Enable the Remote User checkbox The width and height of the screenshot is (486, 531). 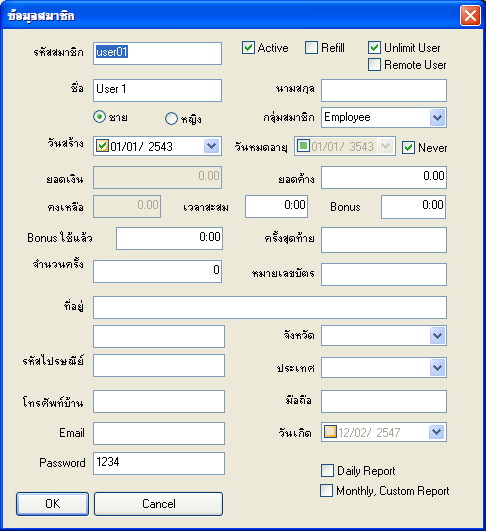374,65
